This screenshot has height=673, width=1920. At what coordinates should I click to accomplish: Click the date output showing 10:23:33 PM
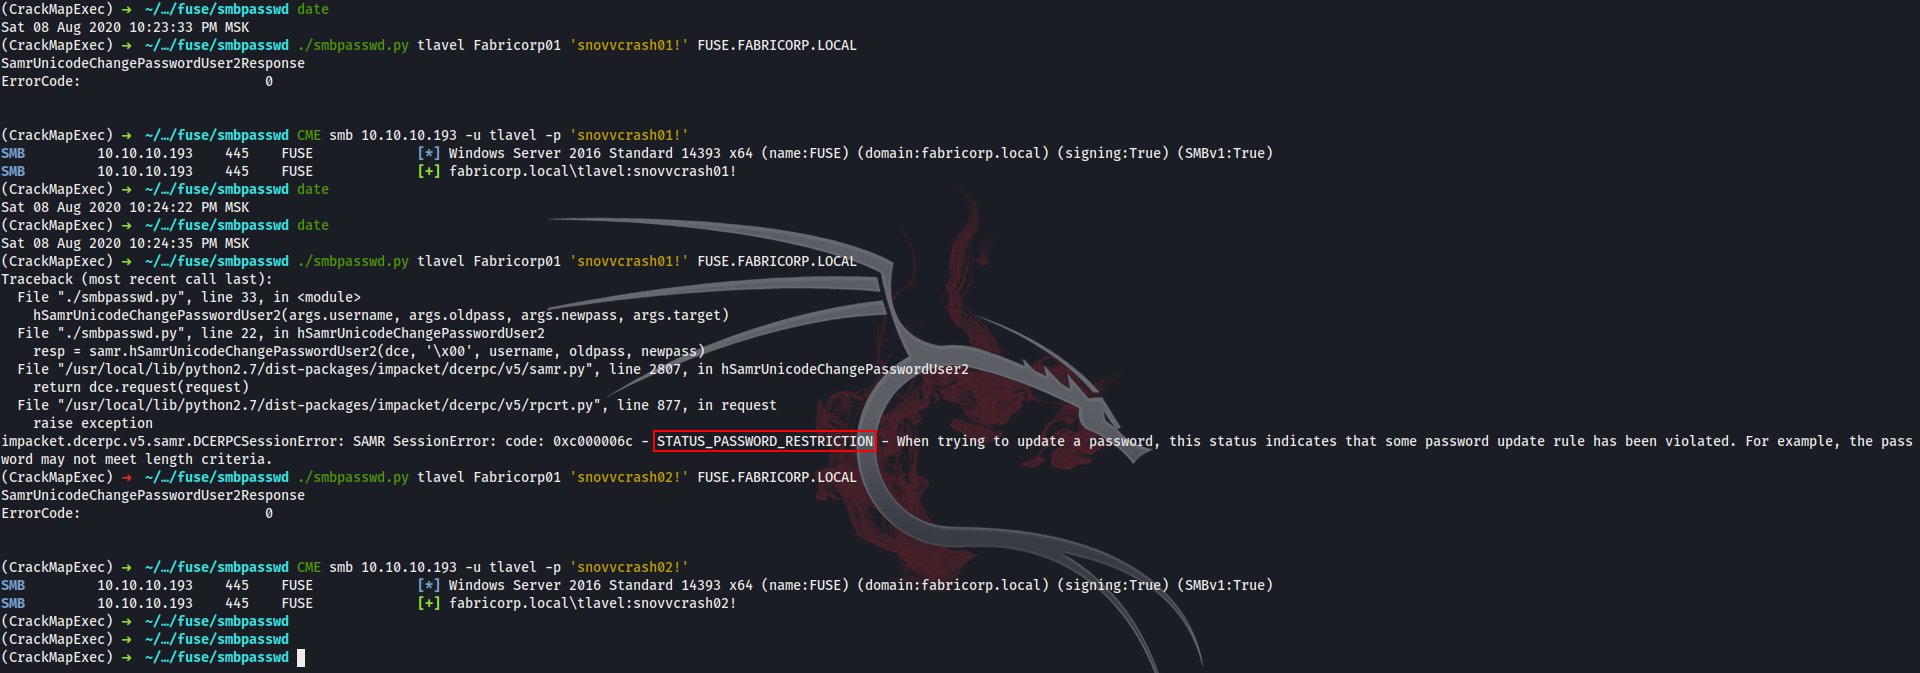click(125, 27)
